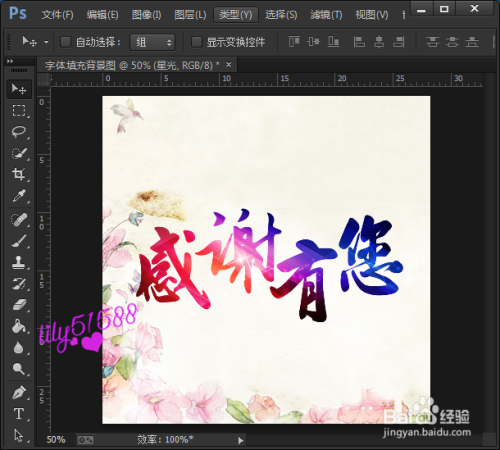500x450 pixels.
Task: Click the Align Vertical Centers icon
Action: (x=314, y=42)
